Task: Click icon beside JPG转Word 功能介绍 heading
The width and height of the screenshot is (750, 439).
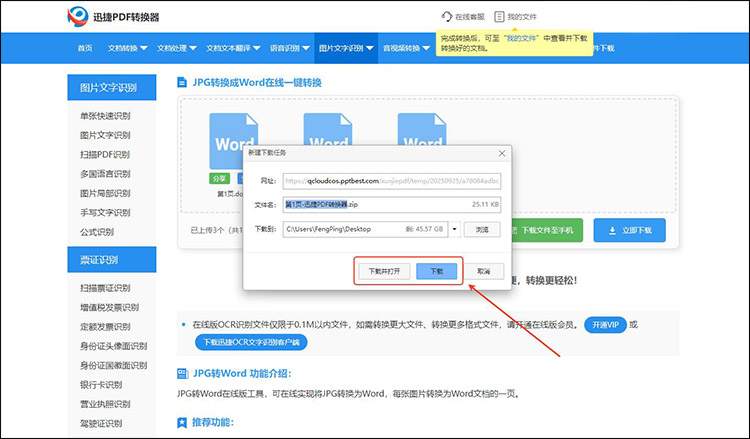Action: click(183, 373)
